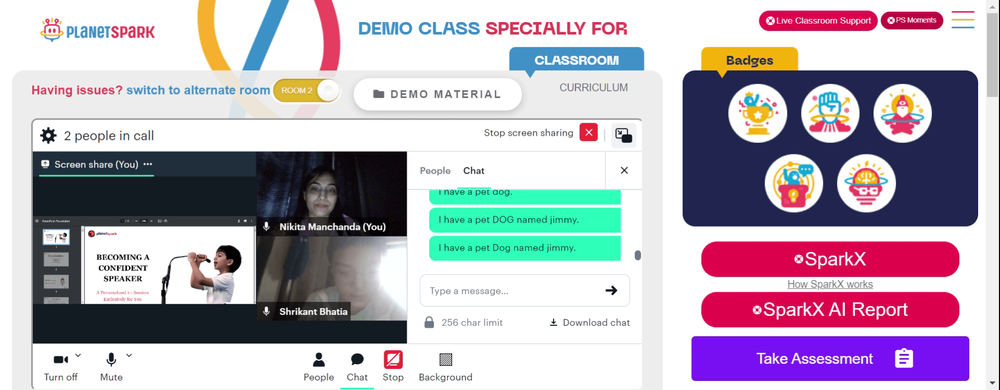Image resolution: width=1000 pixels, height=390 pixels.
Task: Mute the microphone
Action: tap(111, 366)
